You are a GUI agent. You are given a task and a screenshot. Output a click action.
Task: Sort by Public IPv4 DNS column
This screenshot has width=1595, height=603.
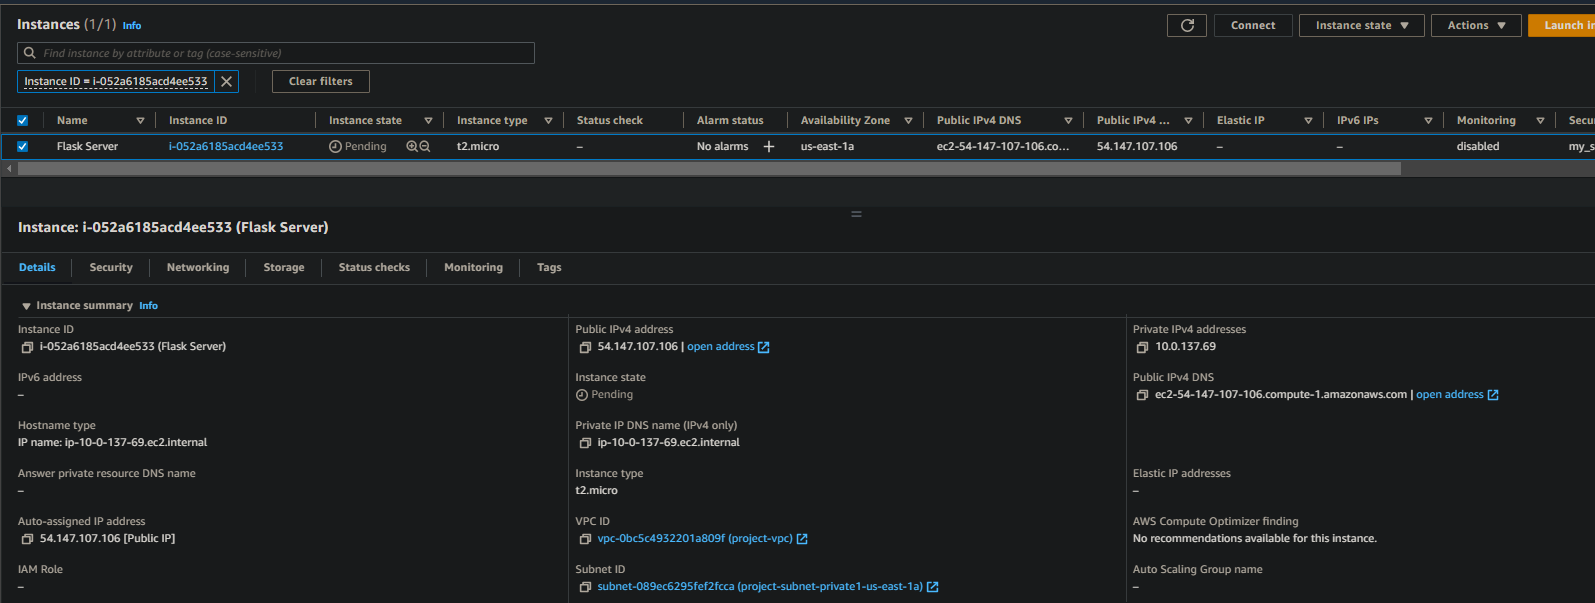click(x=1068, y=121)
